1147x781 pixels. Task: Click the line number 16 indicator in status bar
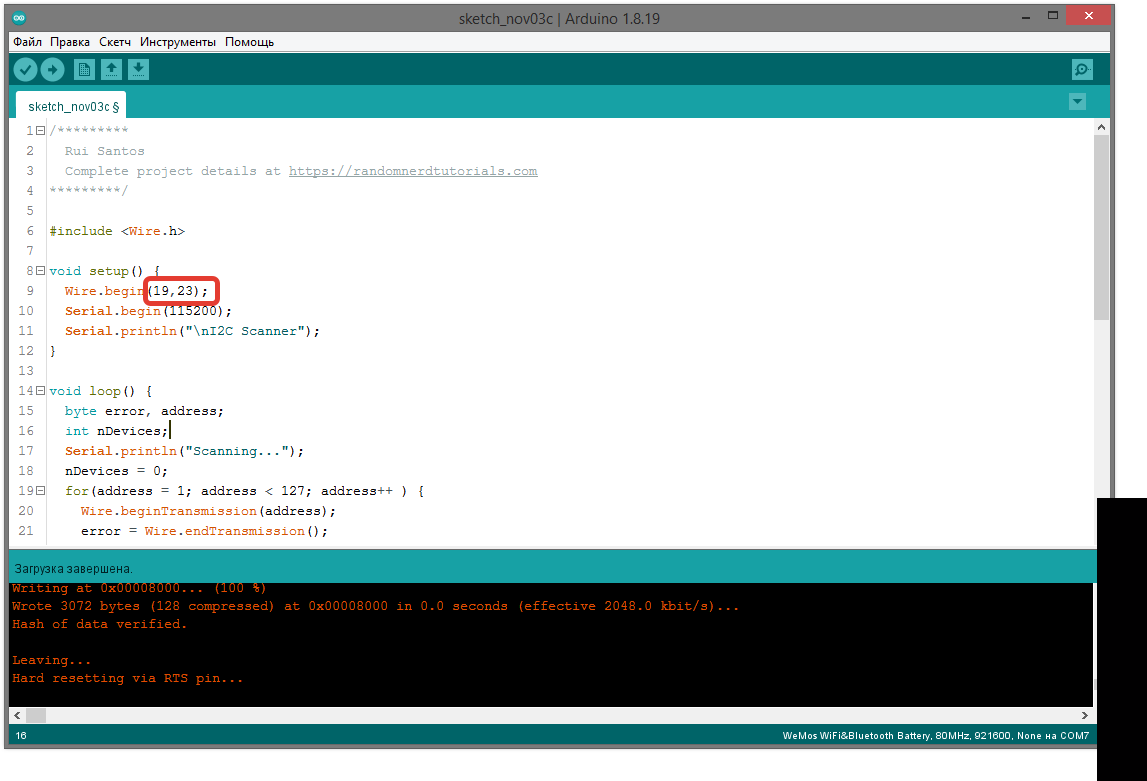21,736
